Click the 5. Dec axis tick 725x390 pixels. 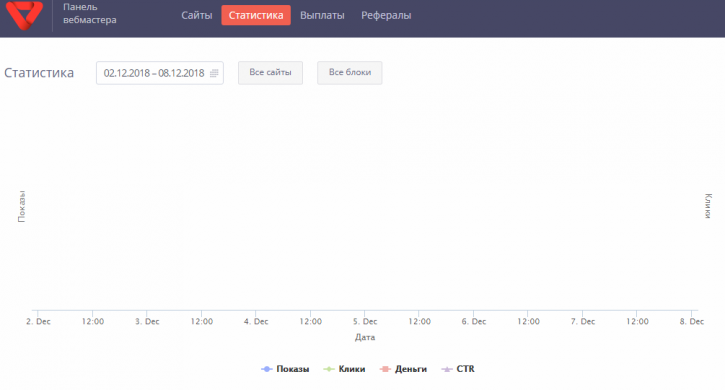365,321
